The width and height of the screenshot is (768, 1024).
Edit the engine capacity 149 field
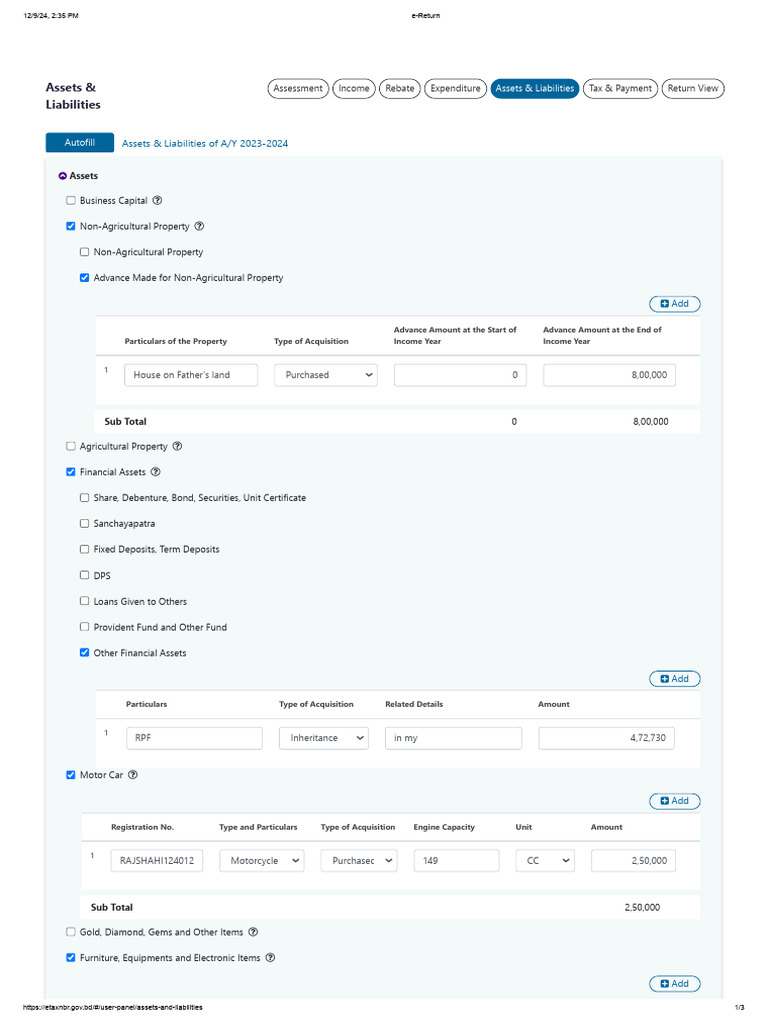[x=456, y=861]
